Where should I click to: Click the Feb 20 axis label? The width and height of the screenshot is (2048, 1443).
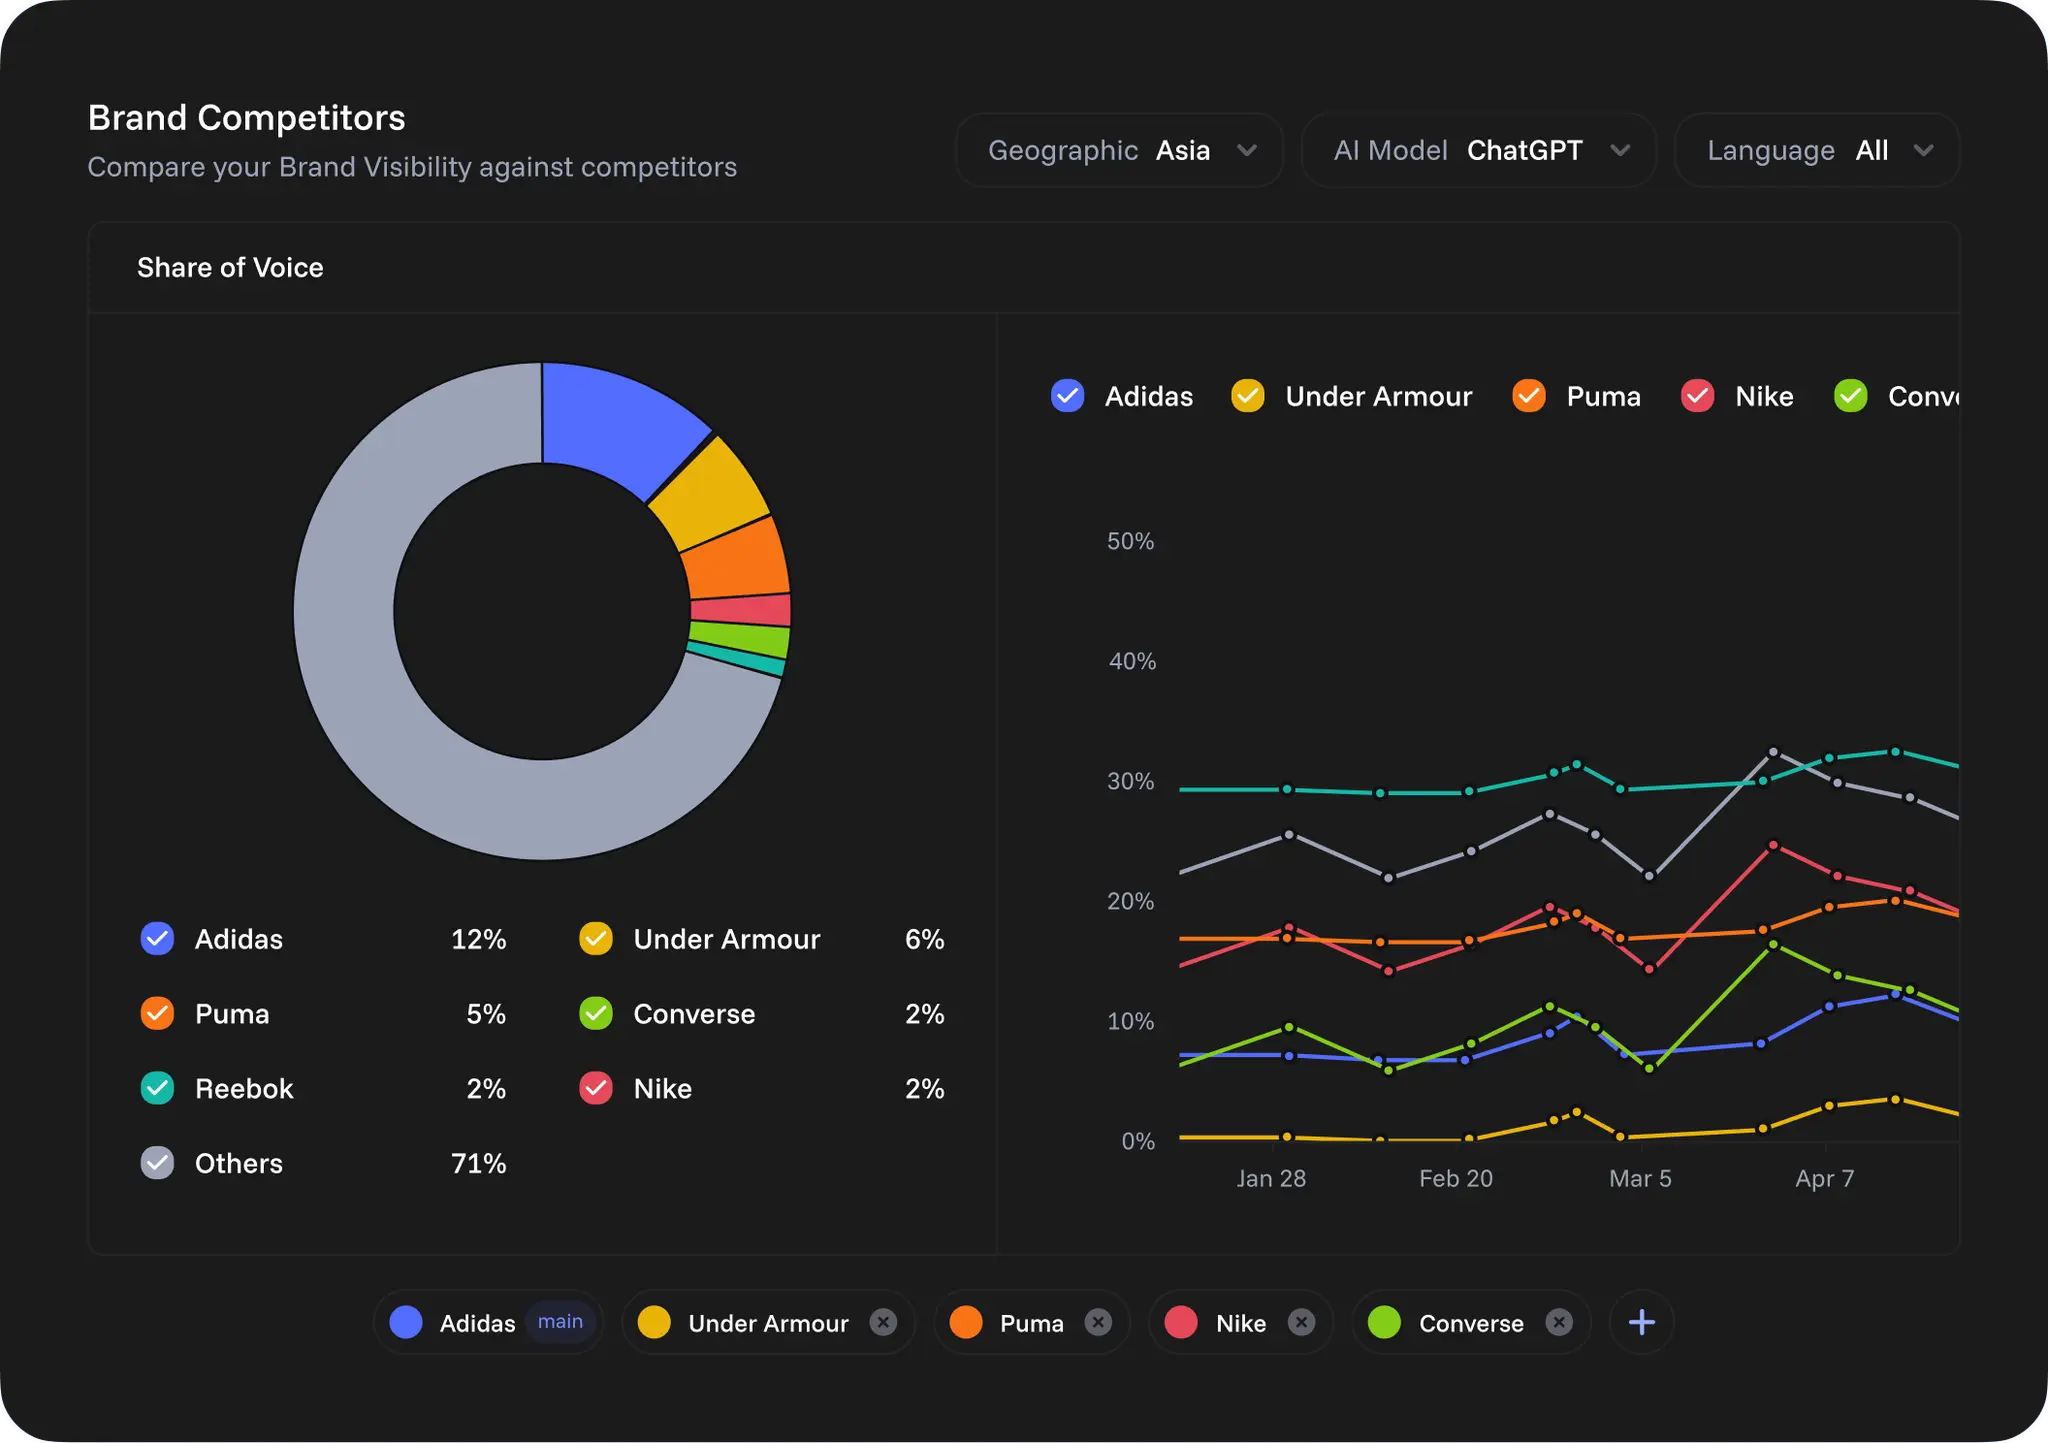1455,1178
